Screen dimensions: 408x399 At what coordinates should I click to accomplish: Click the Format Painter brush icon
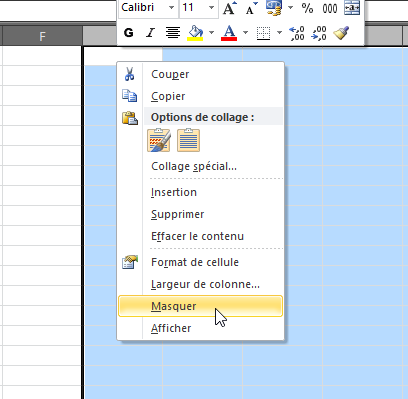[341, 33]
